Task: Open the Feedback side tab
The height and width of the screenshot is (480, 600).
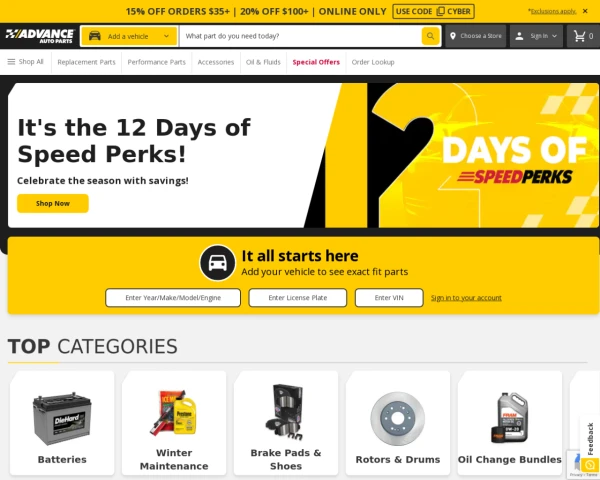Action: click(590, 439)
